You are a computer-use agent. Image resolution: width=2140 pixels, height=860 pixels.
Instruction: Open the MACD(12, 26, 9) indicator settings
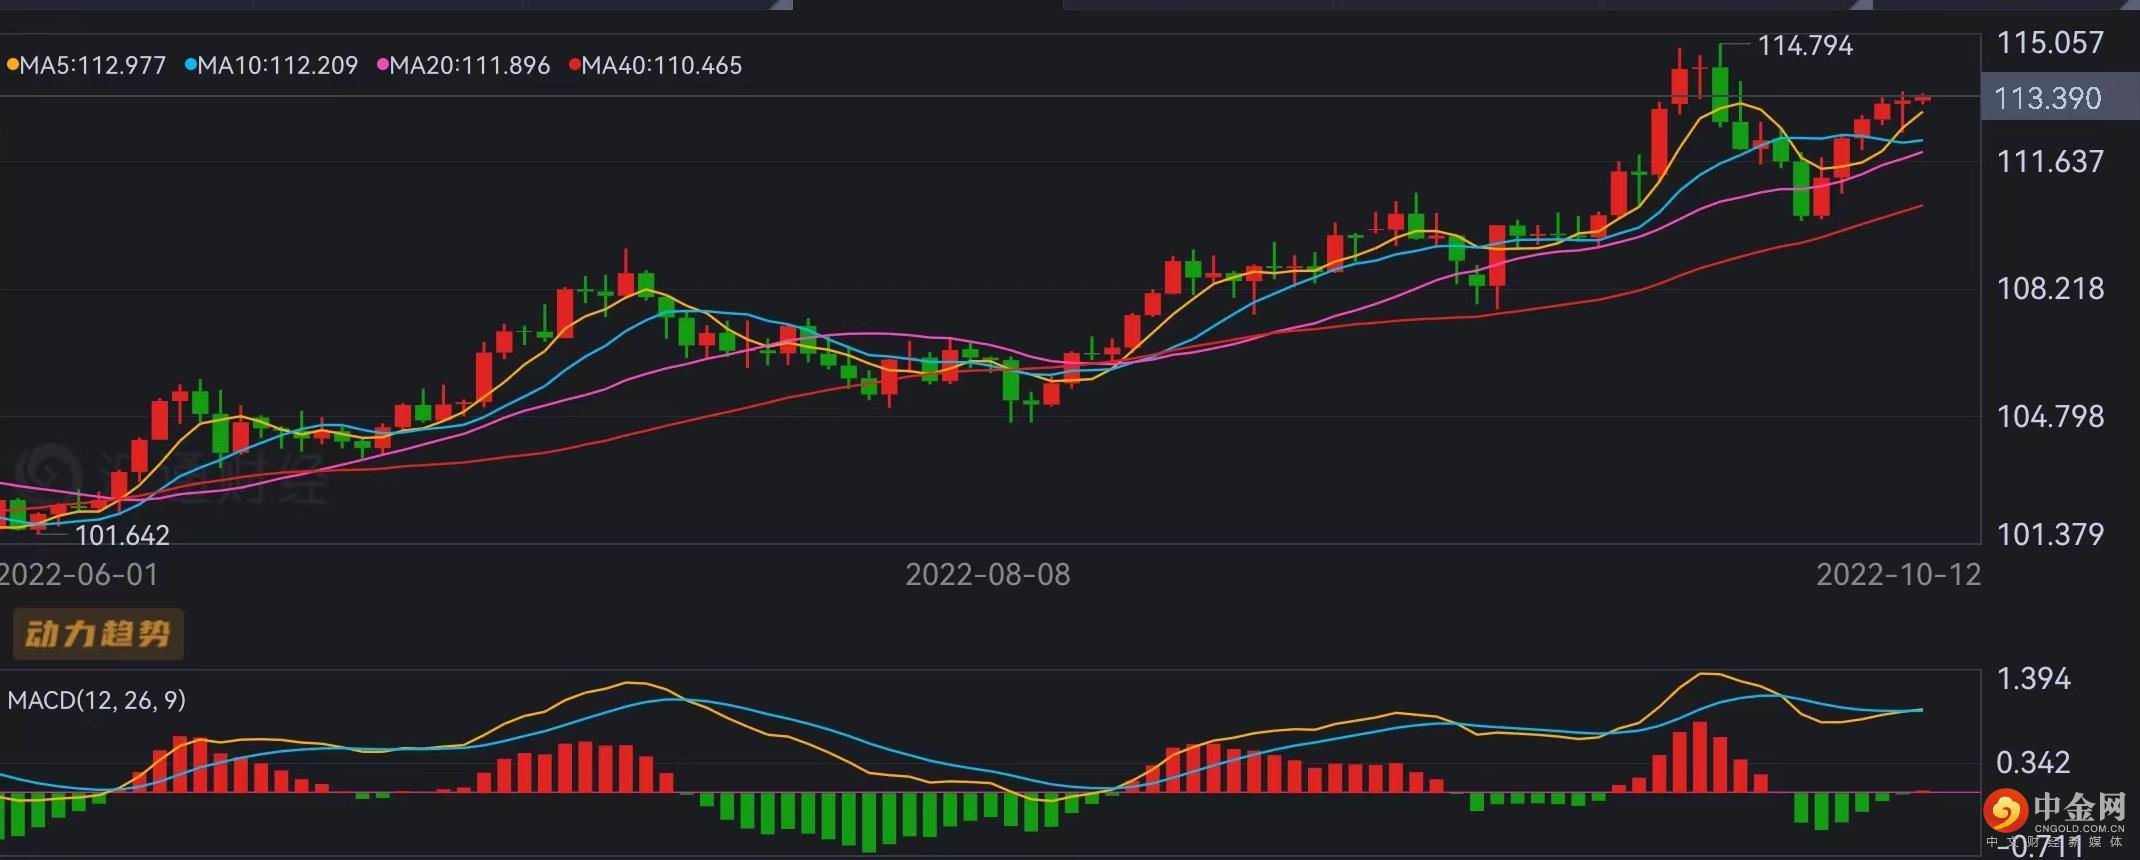97,700
